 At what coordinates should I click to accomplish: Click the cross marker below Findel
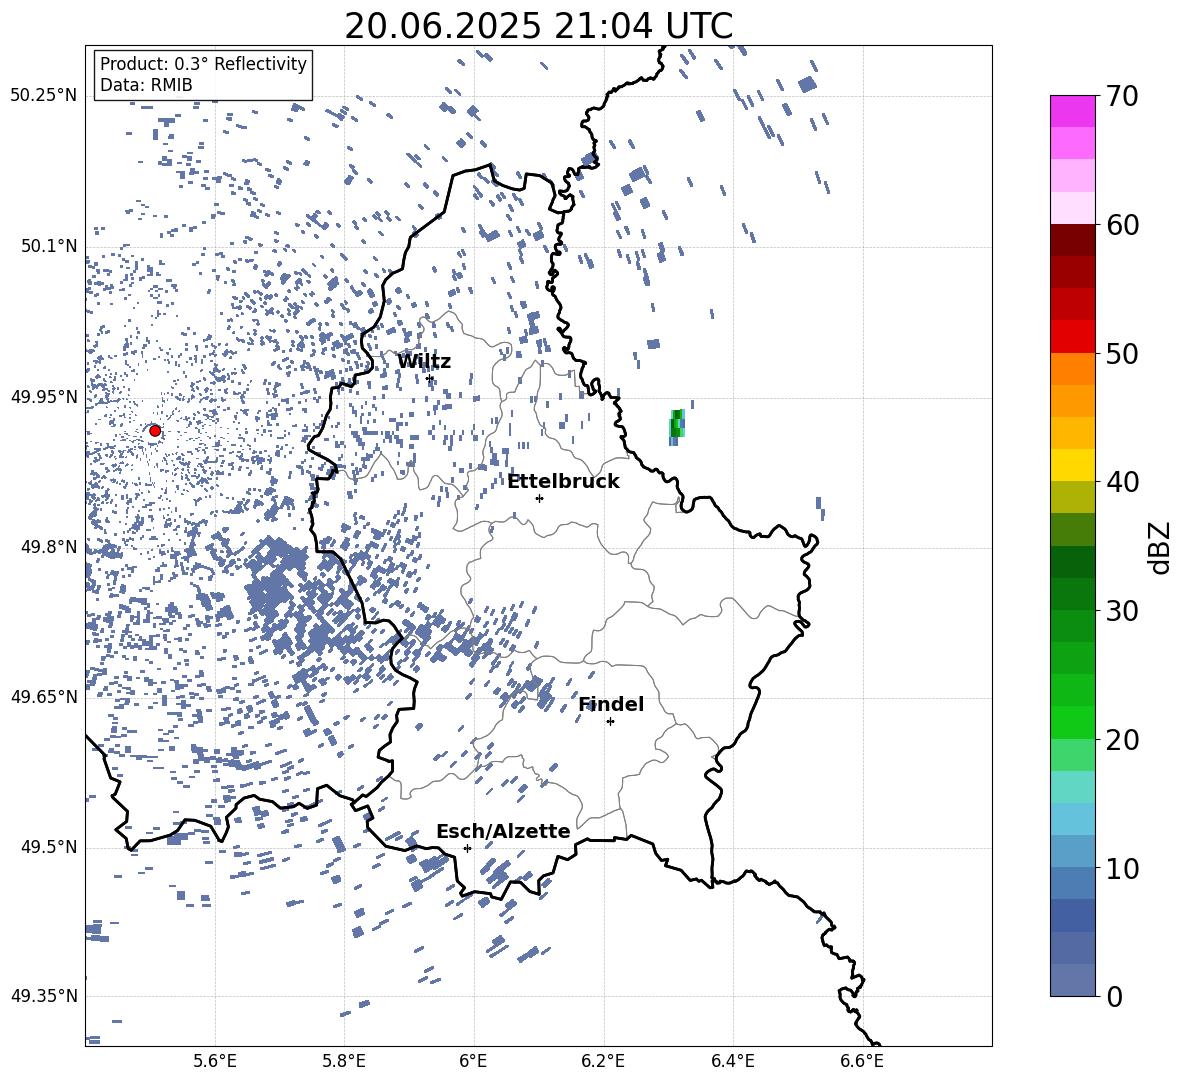pos(610,722)
